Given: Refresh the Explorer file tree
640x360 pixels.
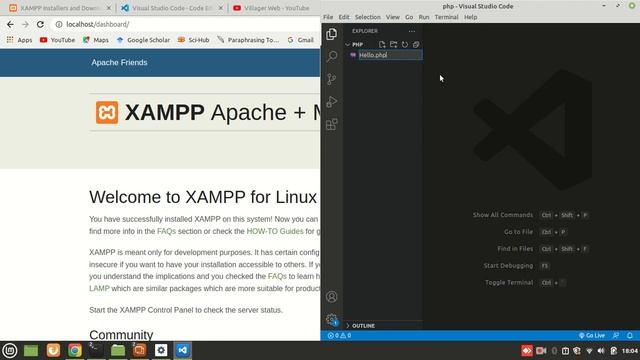Looking at the screenshot, I should coord(405,44).
